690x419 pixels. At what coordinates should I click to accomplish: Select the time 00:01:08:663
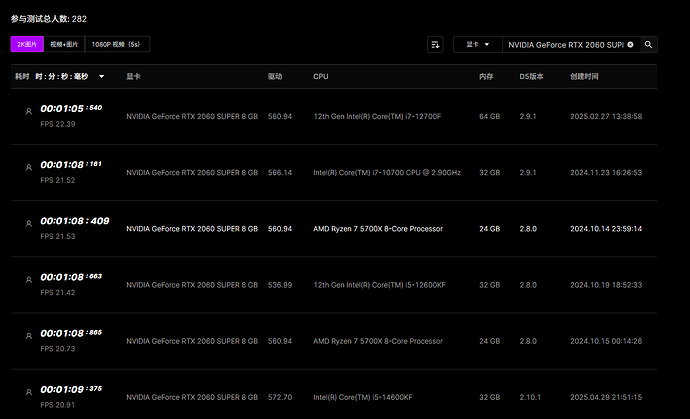[71, 277]
